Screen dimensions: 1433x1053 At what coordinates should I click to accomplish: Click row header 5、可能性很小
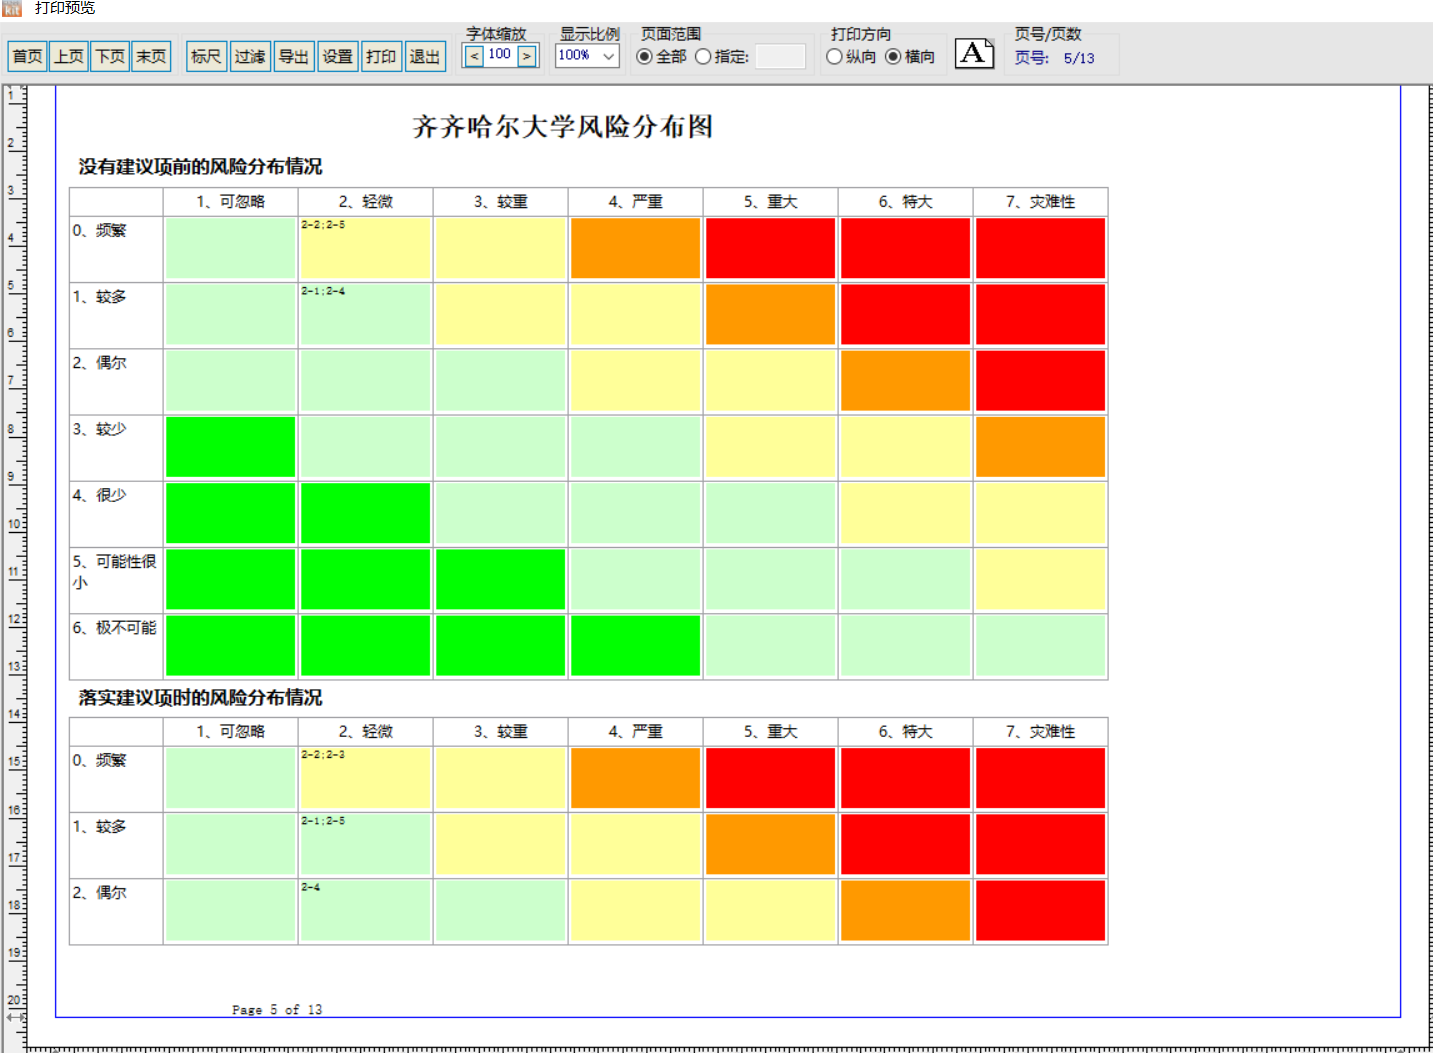click(116, 580)
